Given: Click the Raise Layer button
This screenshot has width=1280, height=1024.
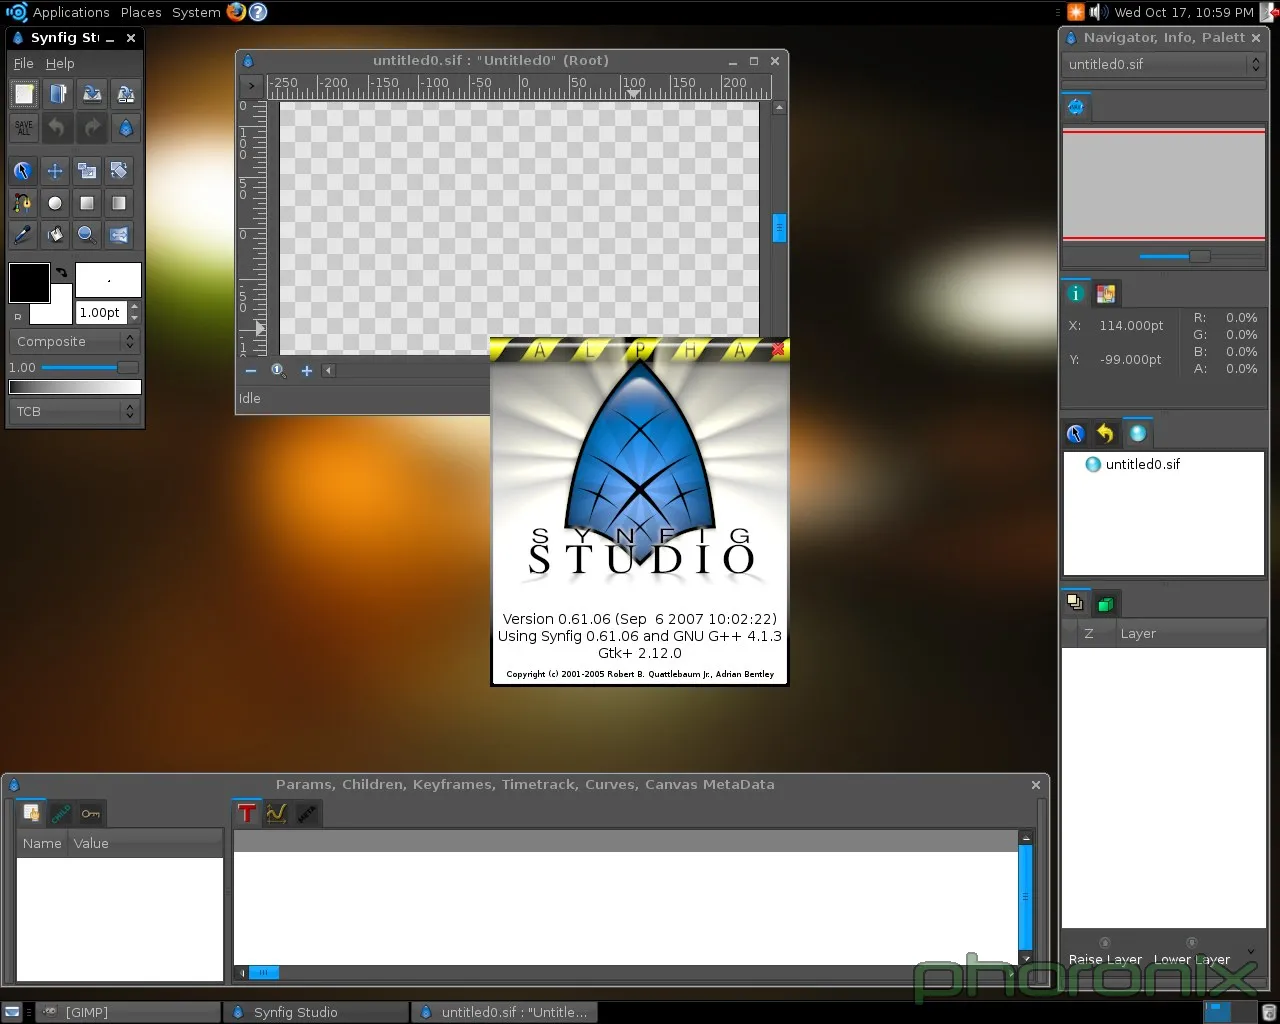Looking at the screenshot, I should click(x=1105, y=952).
